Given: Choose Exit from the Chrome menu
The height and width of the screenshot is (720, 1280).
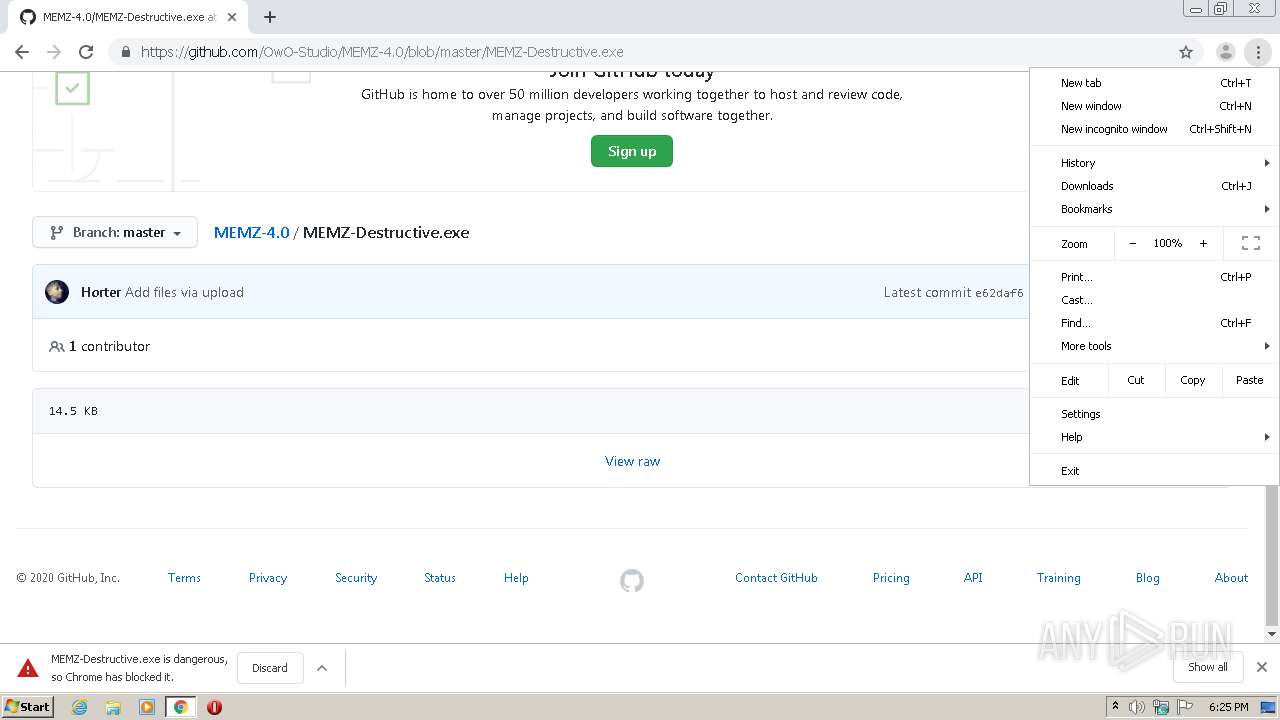Looking at the screenshot, I should point(1155,471).
